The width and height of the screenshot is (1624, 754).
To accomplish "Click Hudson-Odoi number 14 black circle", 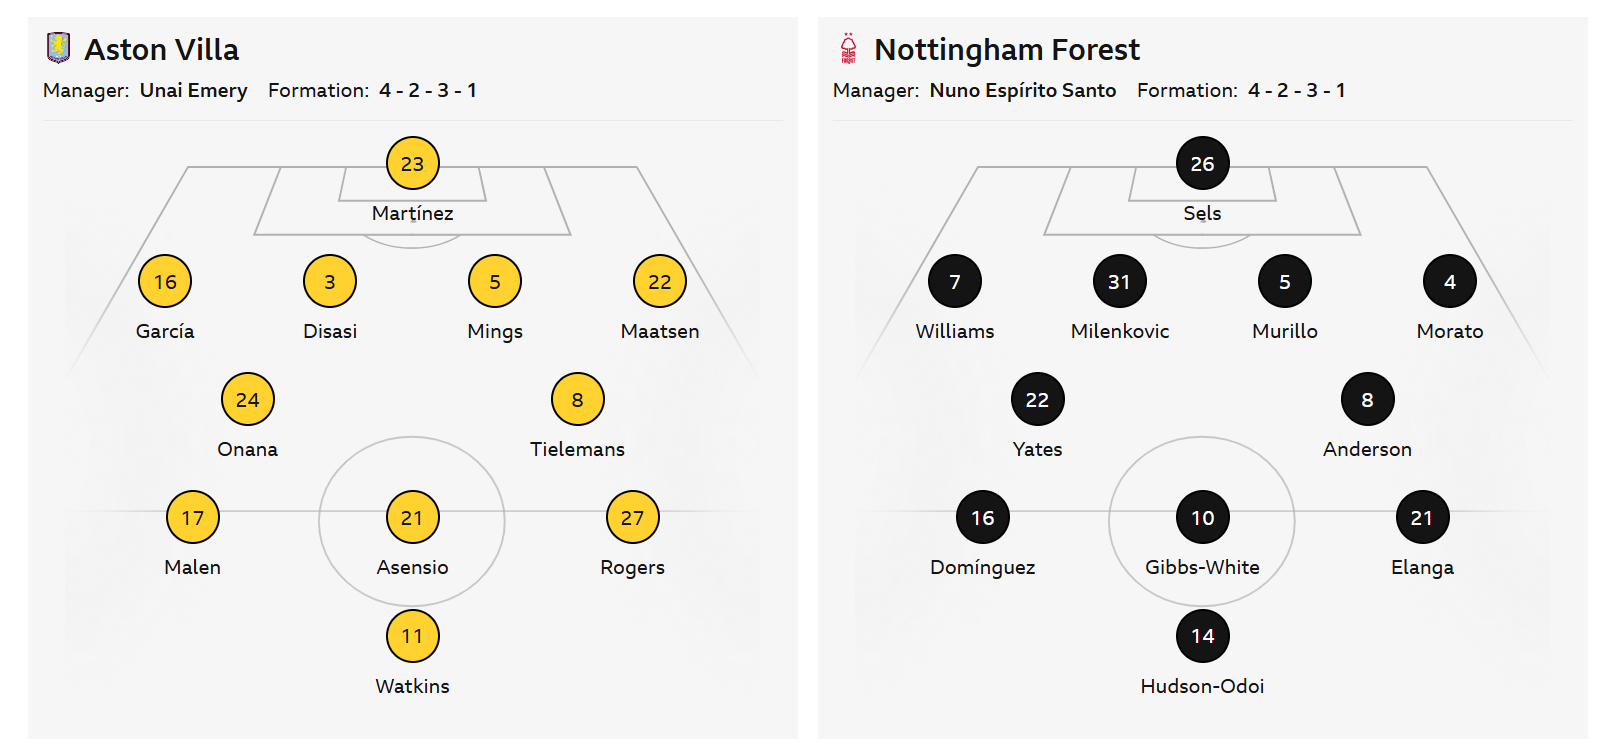I will (1202, 636).
